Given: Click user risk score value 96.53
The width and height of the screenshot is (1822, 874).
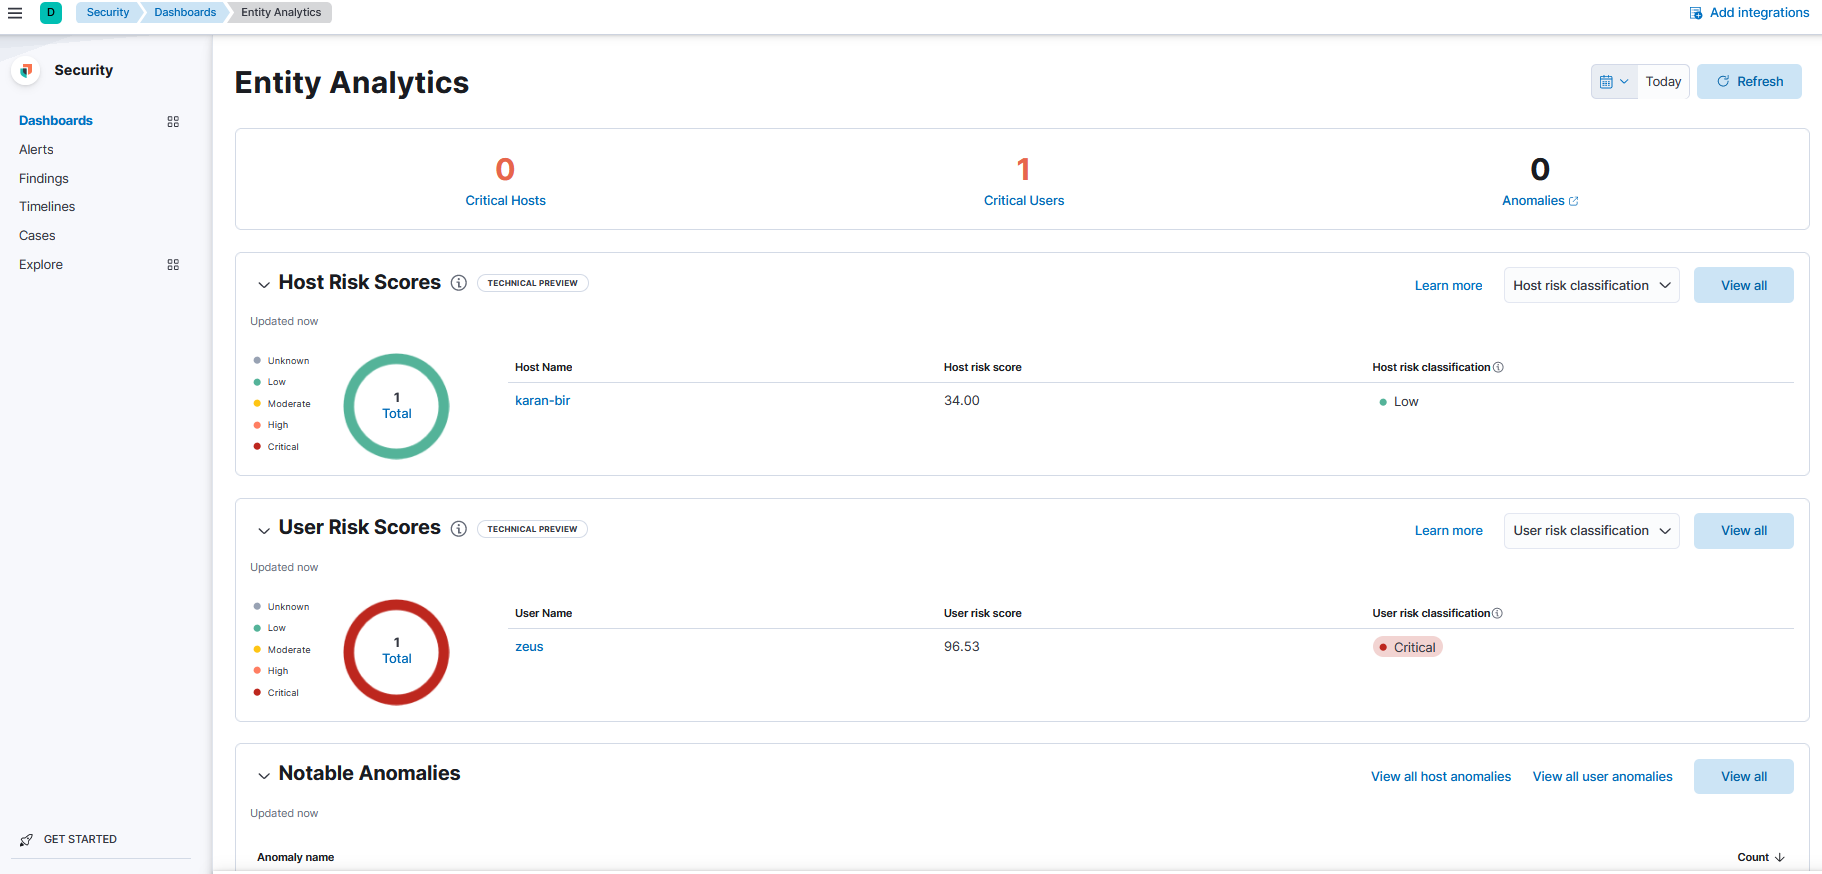Looking at the screenshot, I should point(961,647).
